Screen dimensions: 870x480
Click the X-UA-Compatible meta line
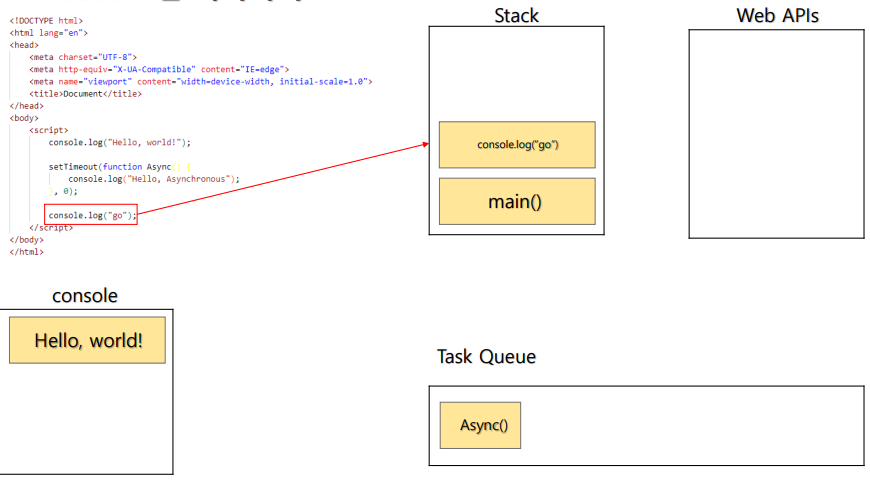[x=159, y=69]
